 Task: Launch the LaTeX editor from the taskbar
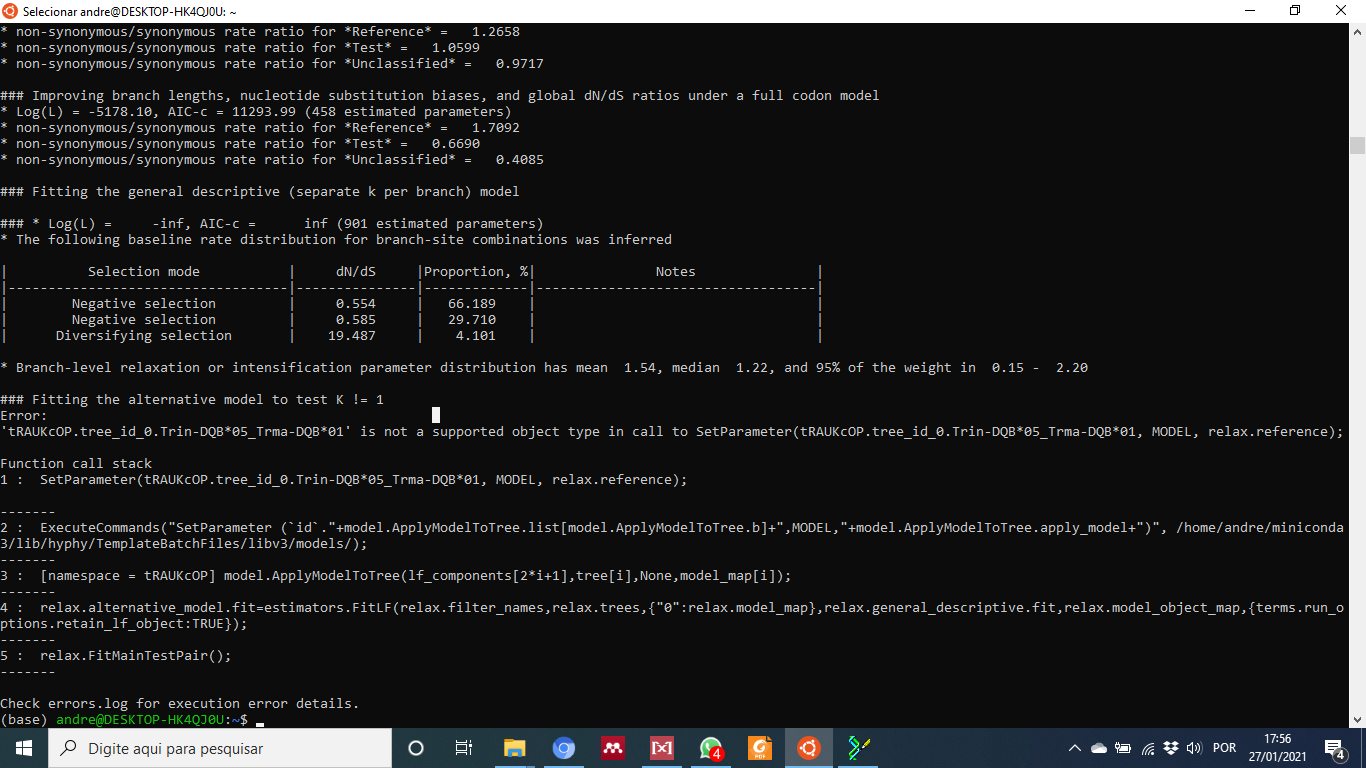pos(662,747)
